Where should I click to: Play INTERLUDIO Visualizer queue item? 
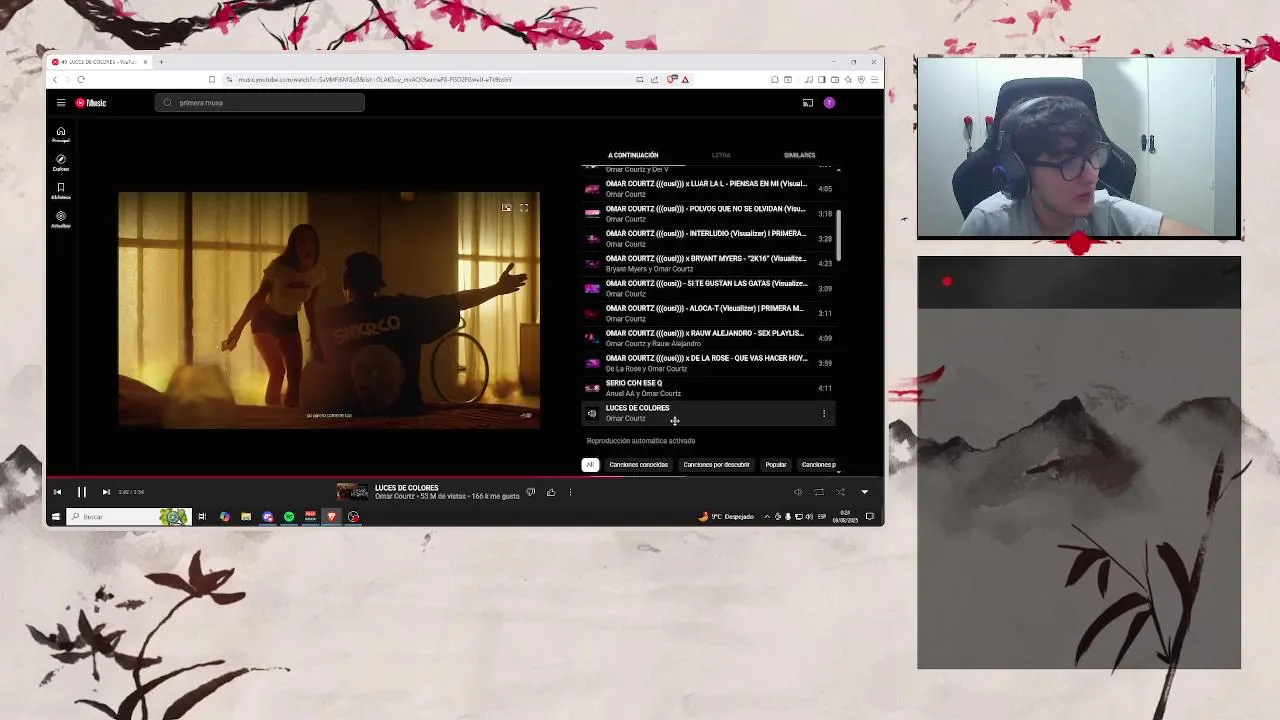708,239
